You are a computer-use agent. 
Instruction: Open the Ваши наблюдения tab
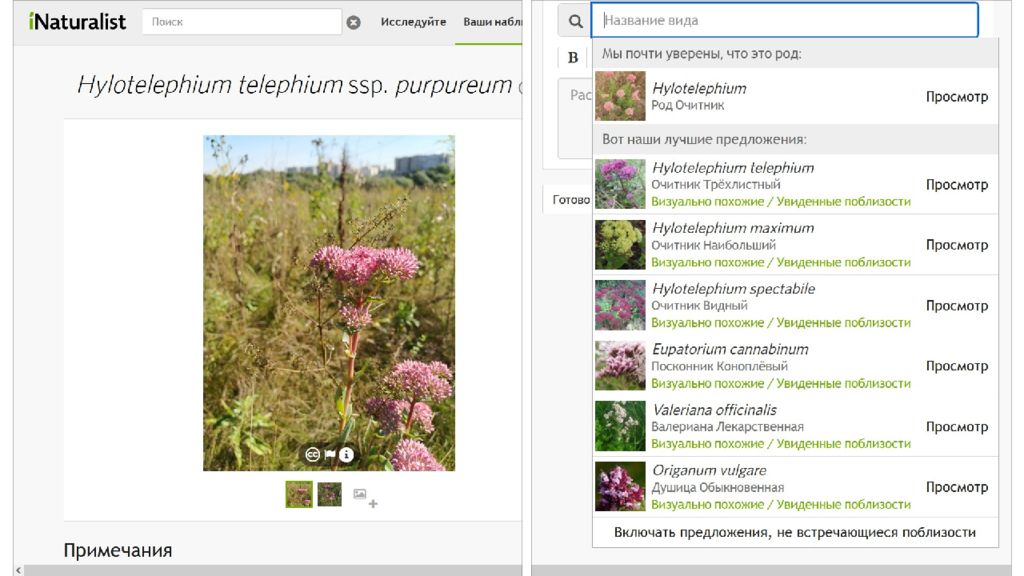[x=492, y=22]
